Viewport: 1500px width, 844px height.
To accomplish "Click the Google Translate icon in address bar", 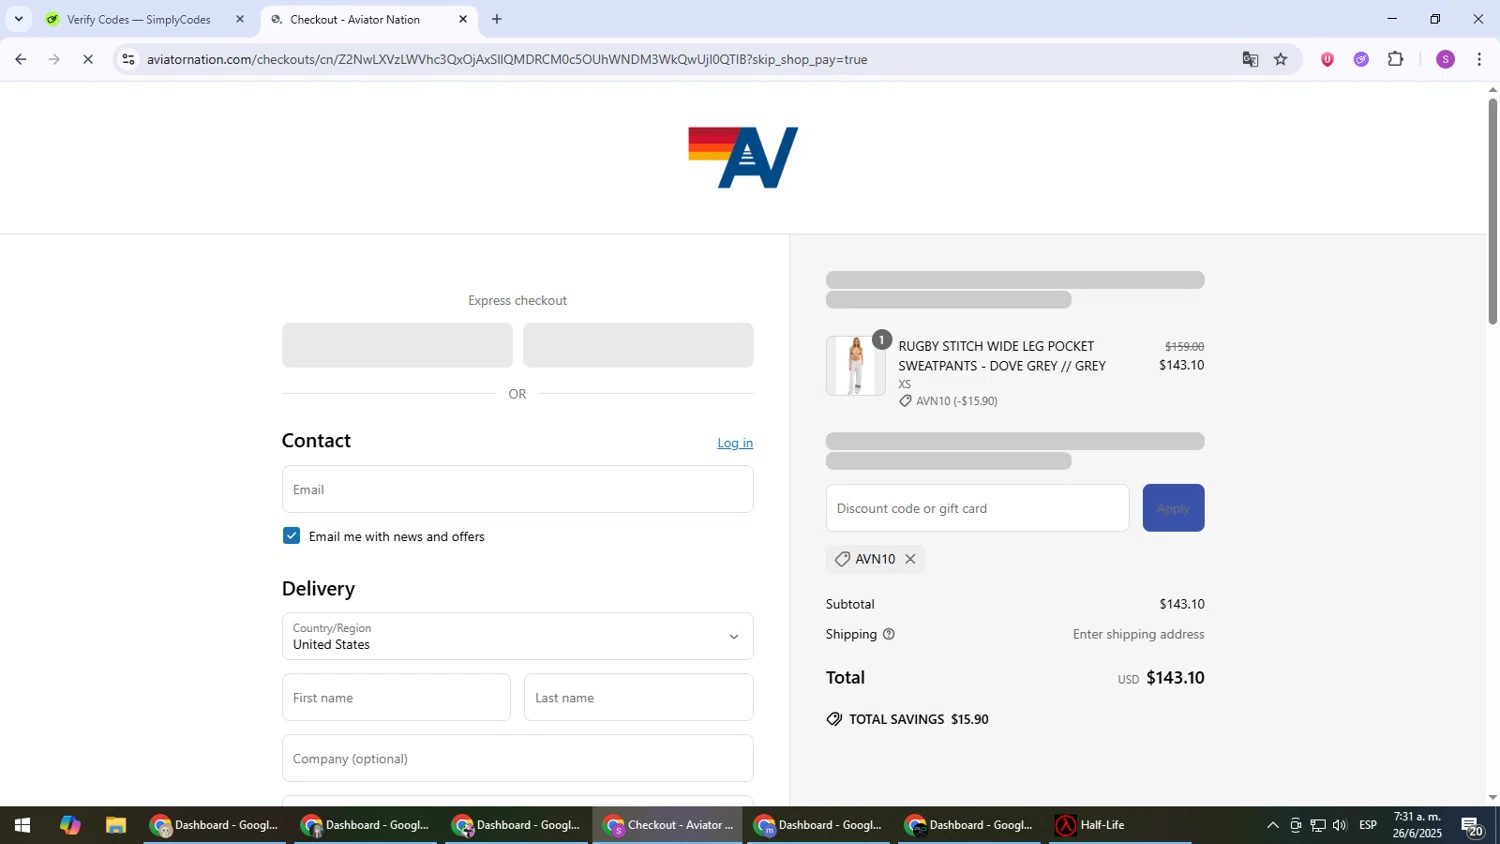I will point(1250,59).
